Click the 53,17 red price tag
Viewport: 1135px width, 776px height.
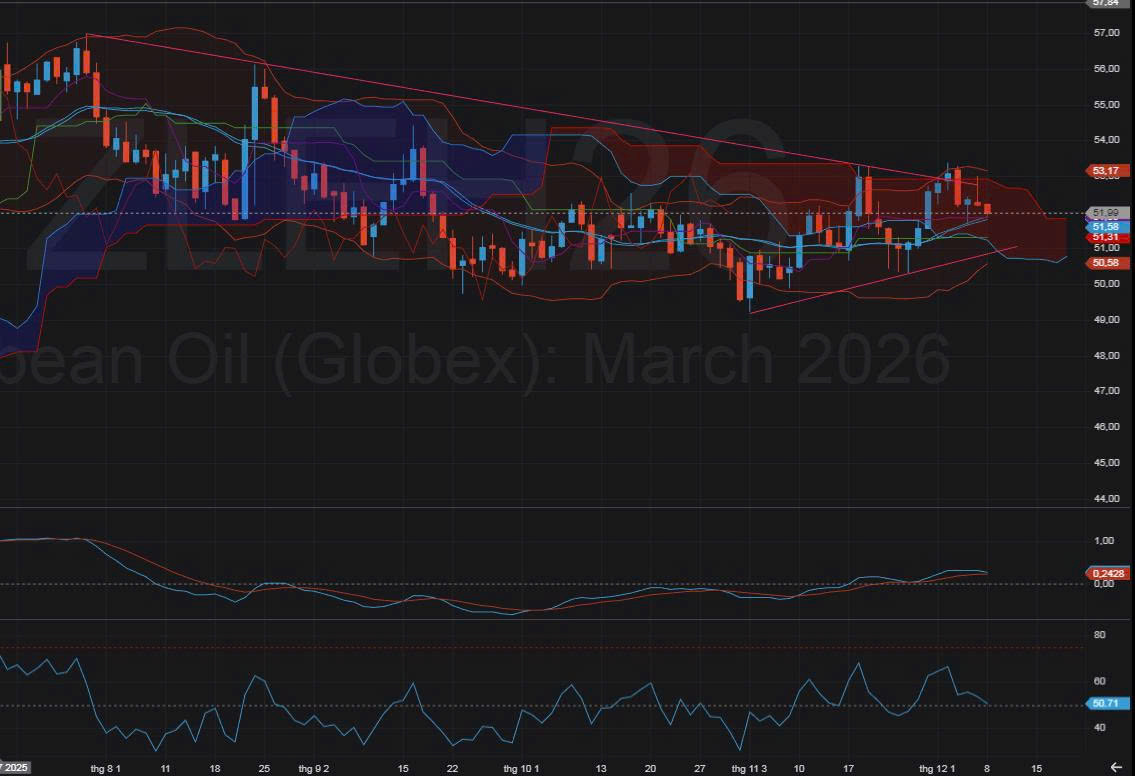[1105, 171]
